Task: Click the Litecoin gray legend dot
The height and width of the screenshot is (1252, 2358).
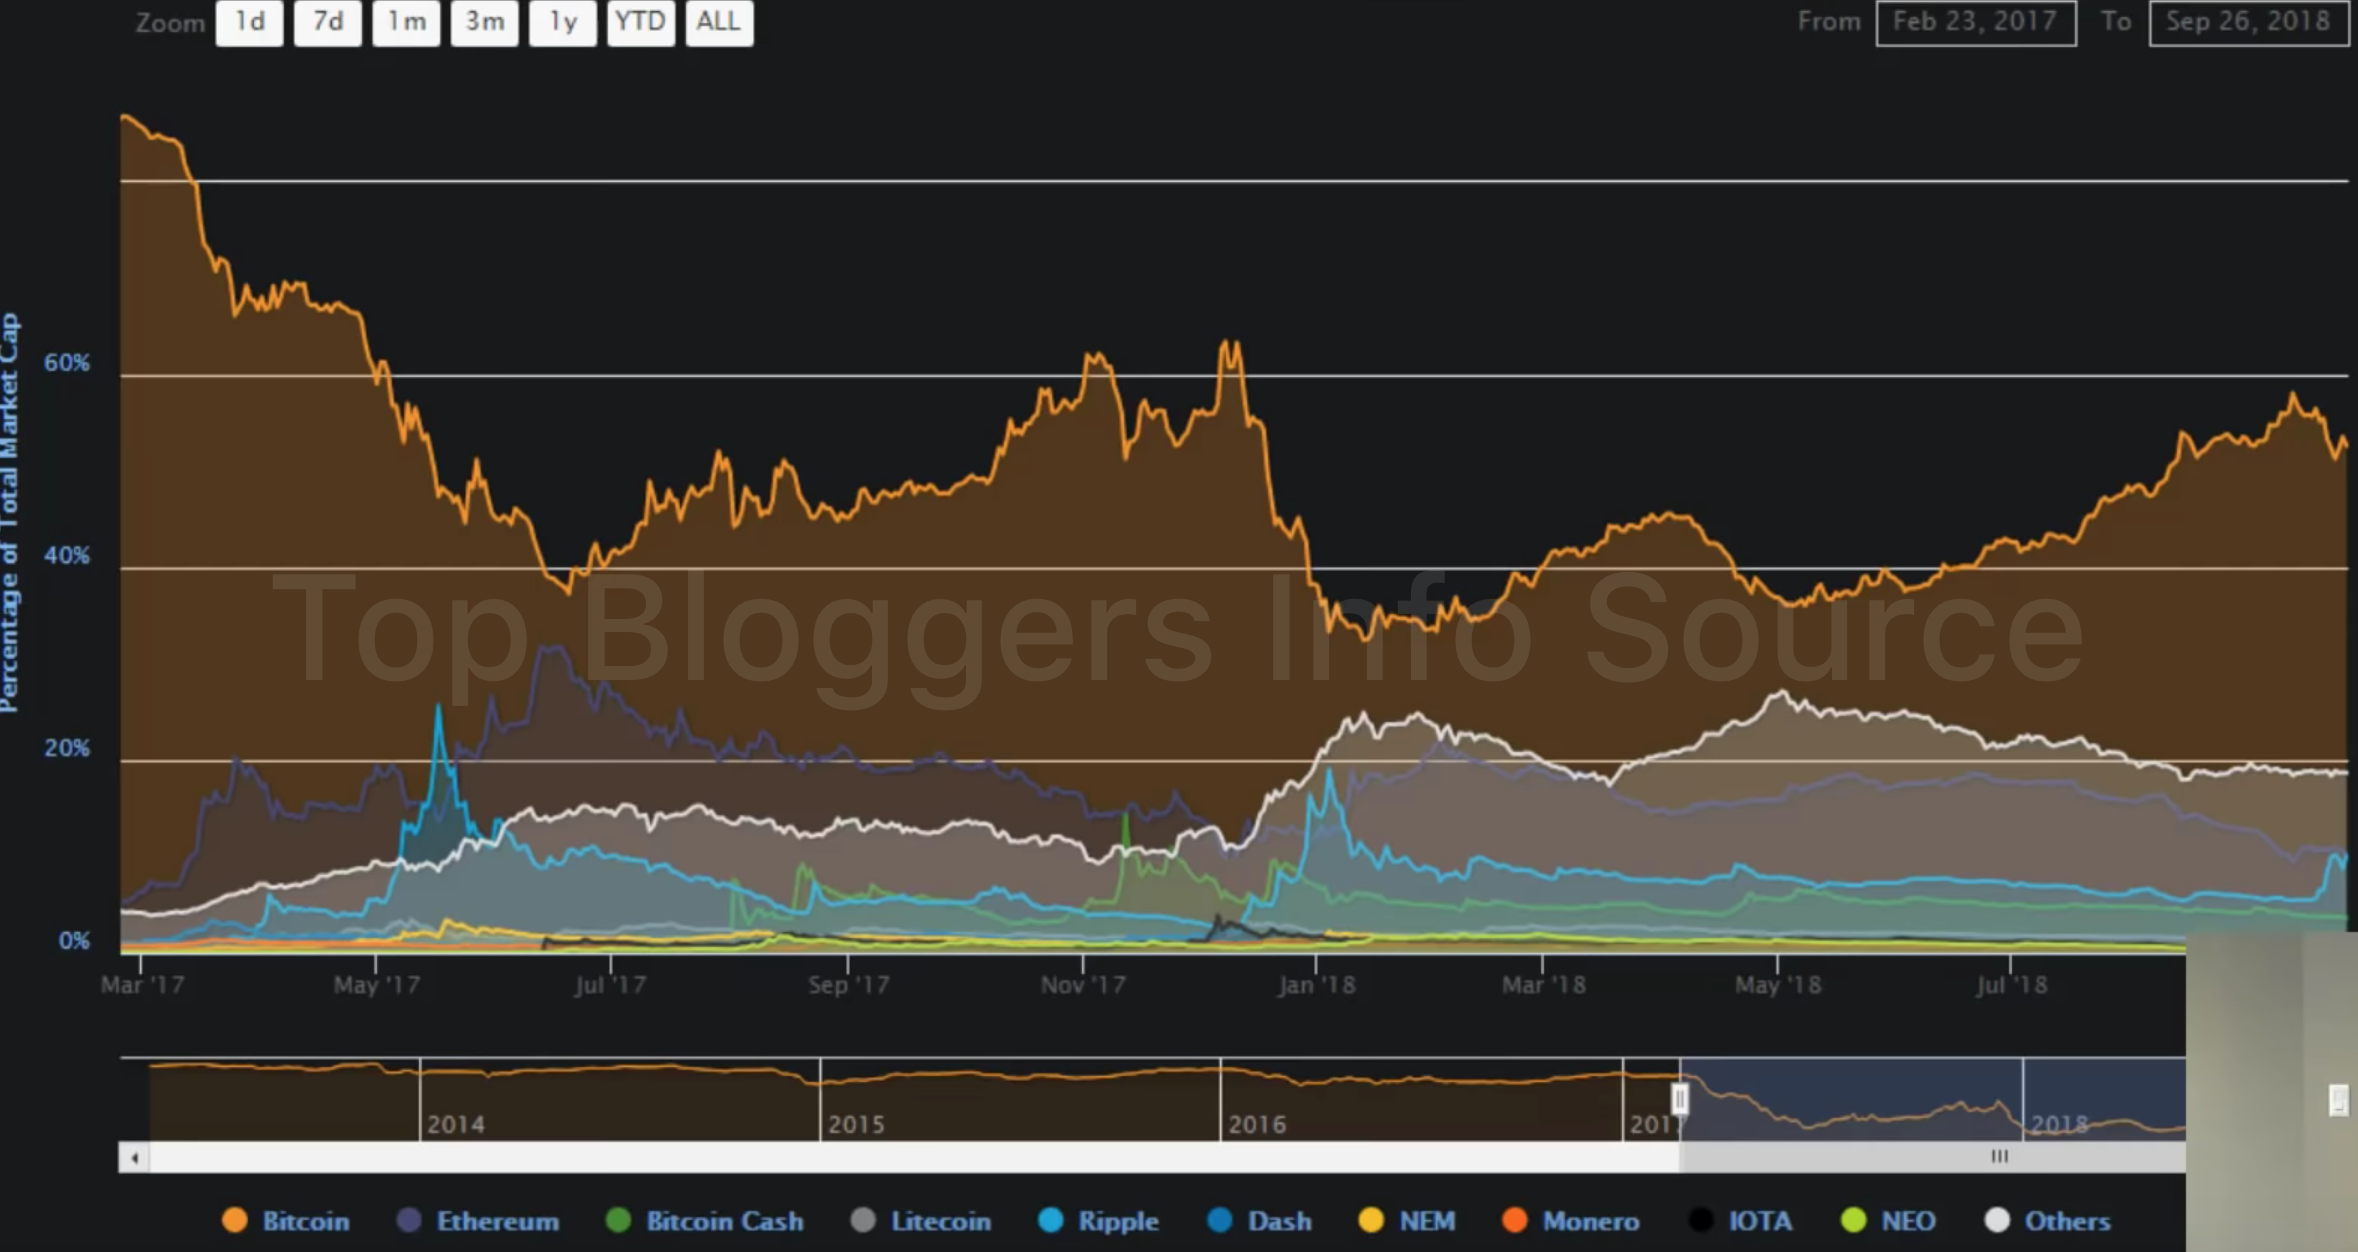Action: (863, 1220)
